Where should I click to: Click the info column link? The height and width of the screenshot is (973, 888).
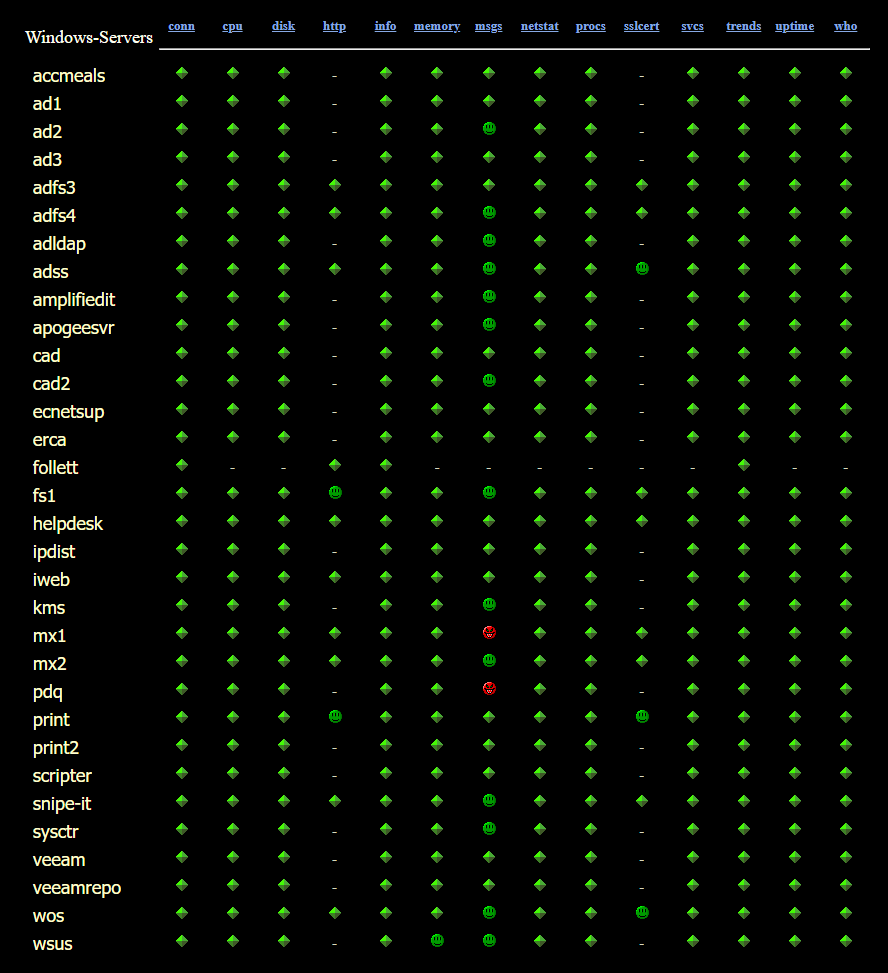tap(385, 26)
